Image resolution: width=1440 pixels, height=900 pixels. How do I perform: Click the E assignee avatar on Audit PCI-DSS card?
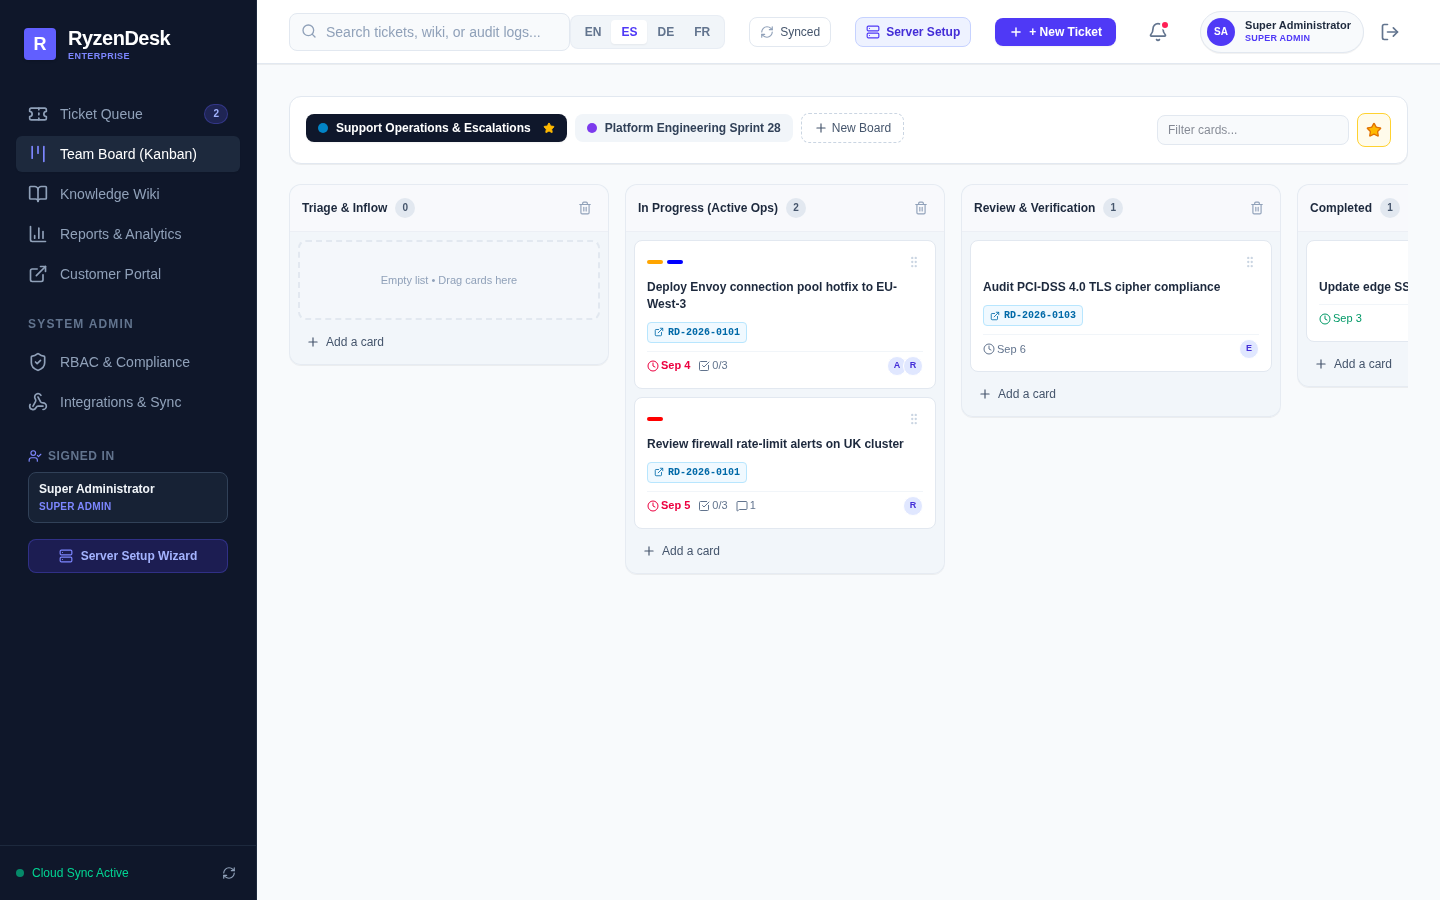point(1249,349)
